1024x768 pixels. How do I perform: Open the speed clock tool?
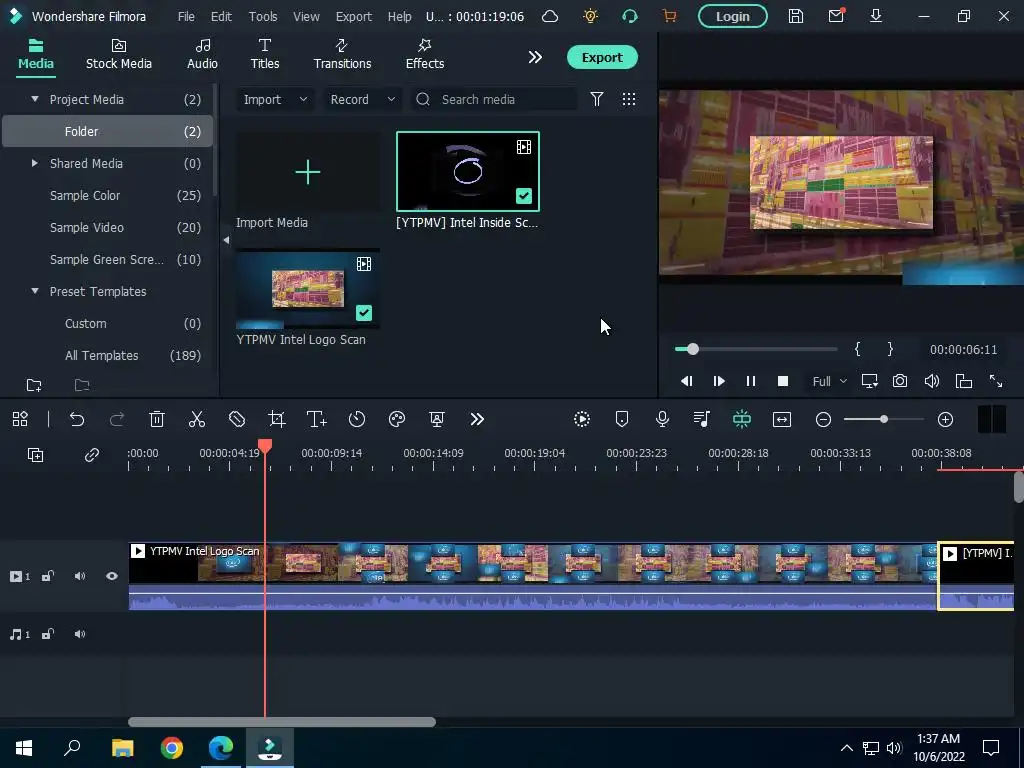[357, 419]
